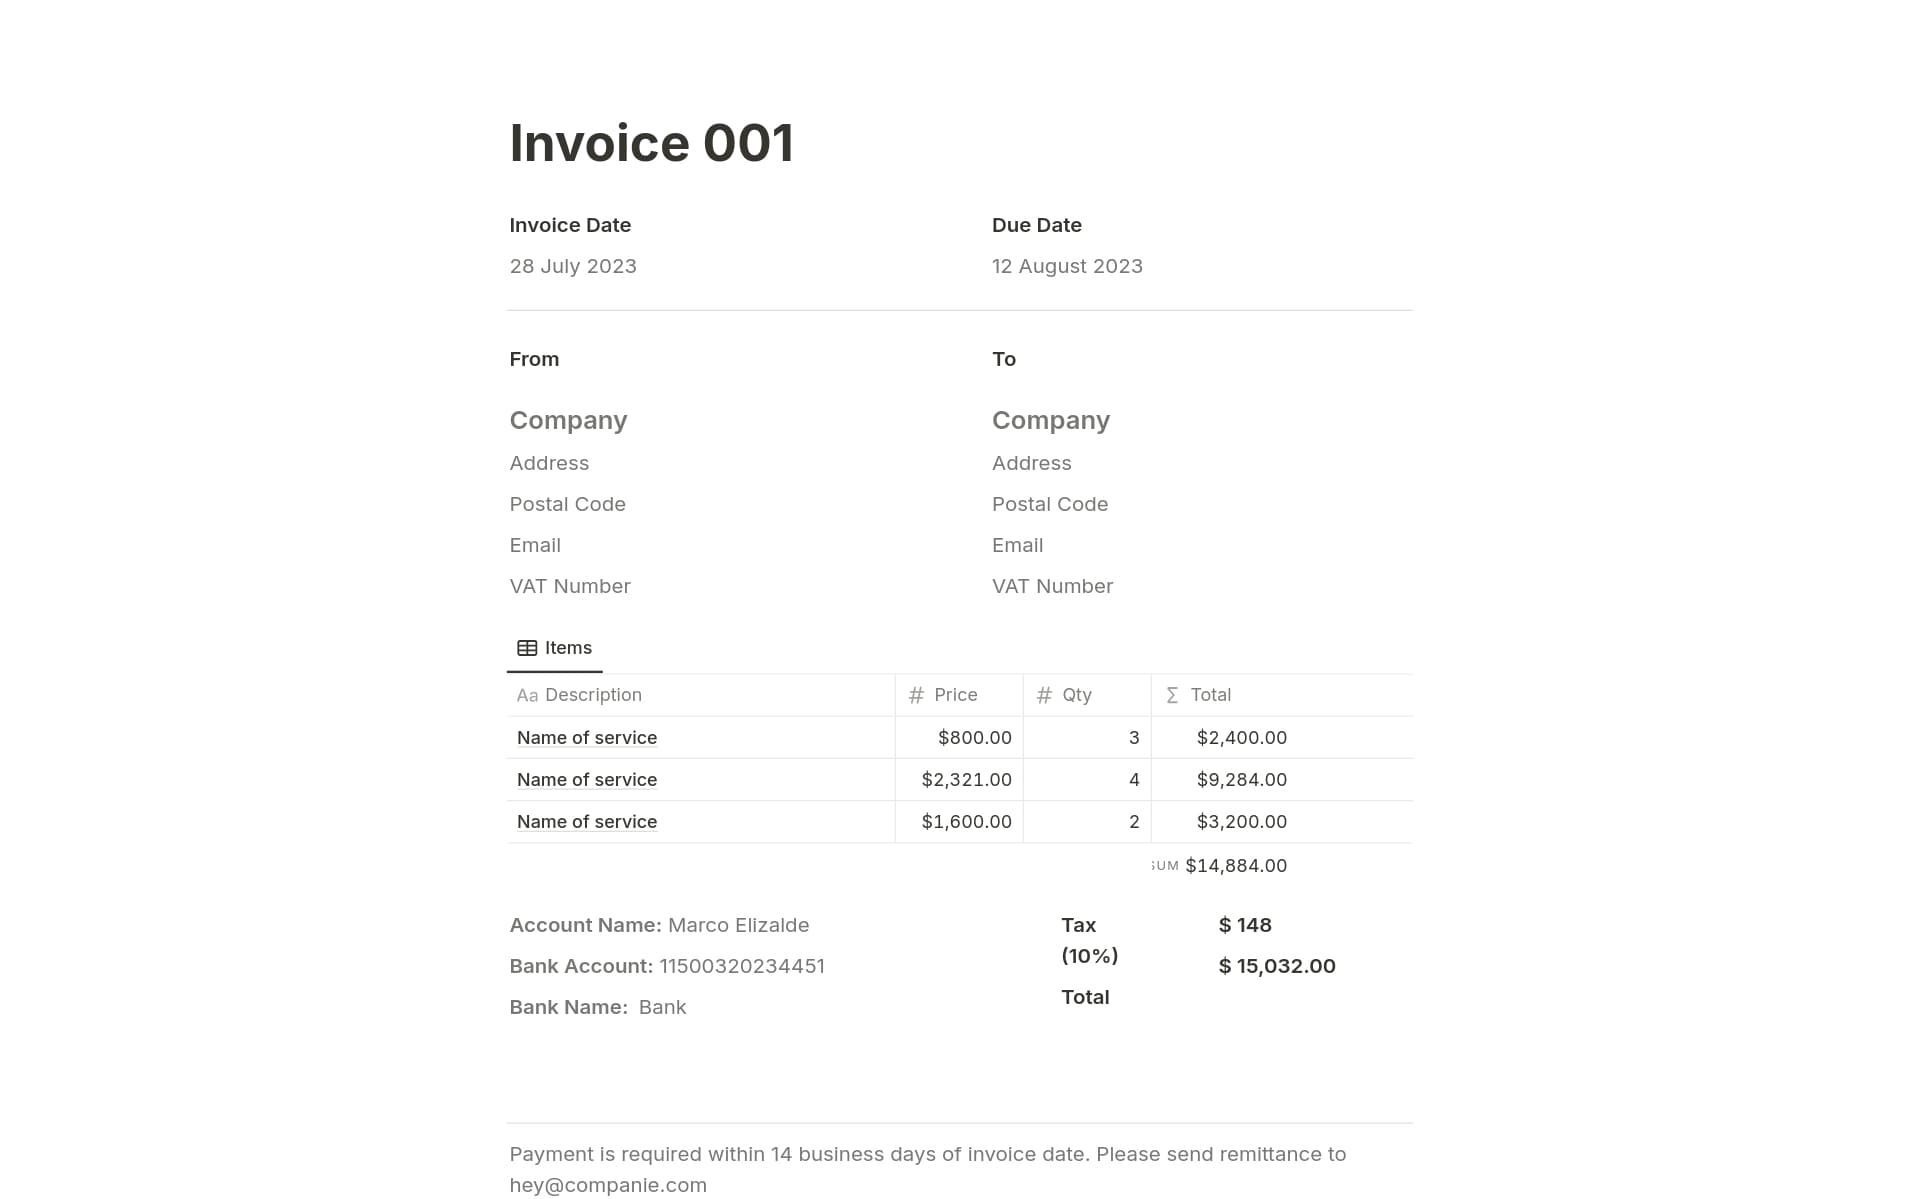This screenshot has width=1920, height=1199.
Task: Select the Invoice Date 28 July 2023
Action: pyautogui.click(x=572, y=266)
